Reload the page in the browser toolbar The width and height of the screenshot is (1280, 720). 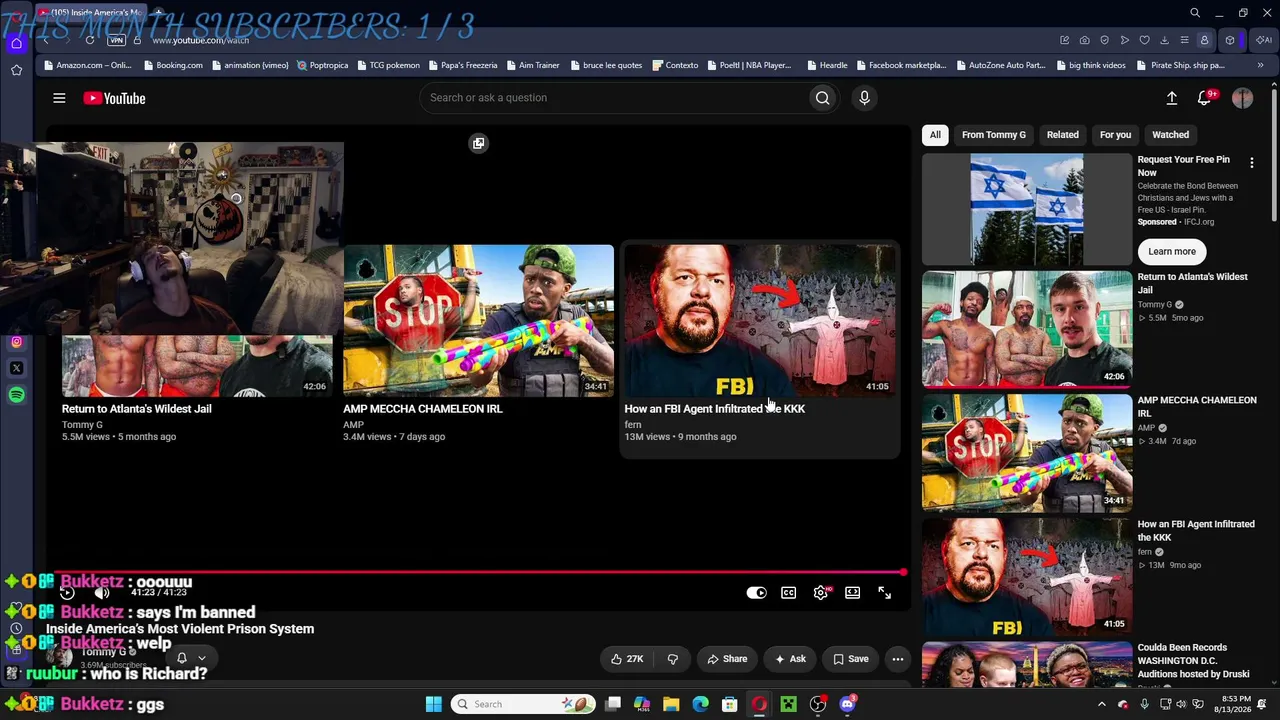(x=90, y=40)
